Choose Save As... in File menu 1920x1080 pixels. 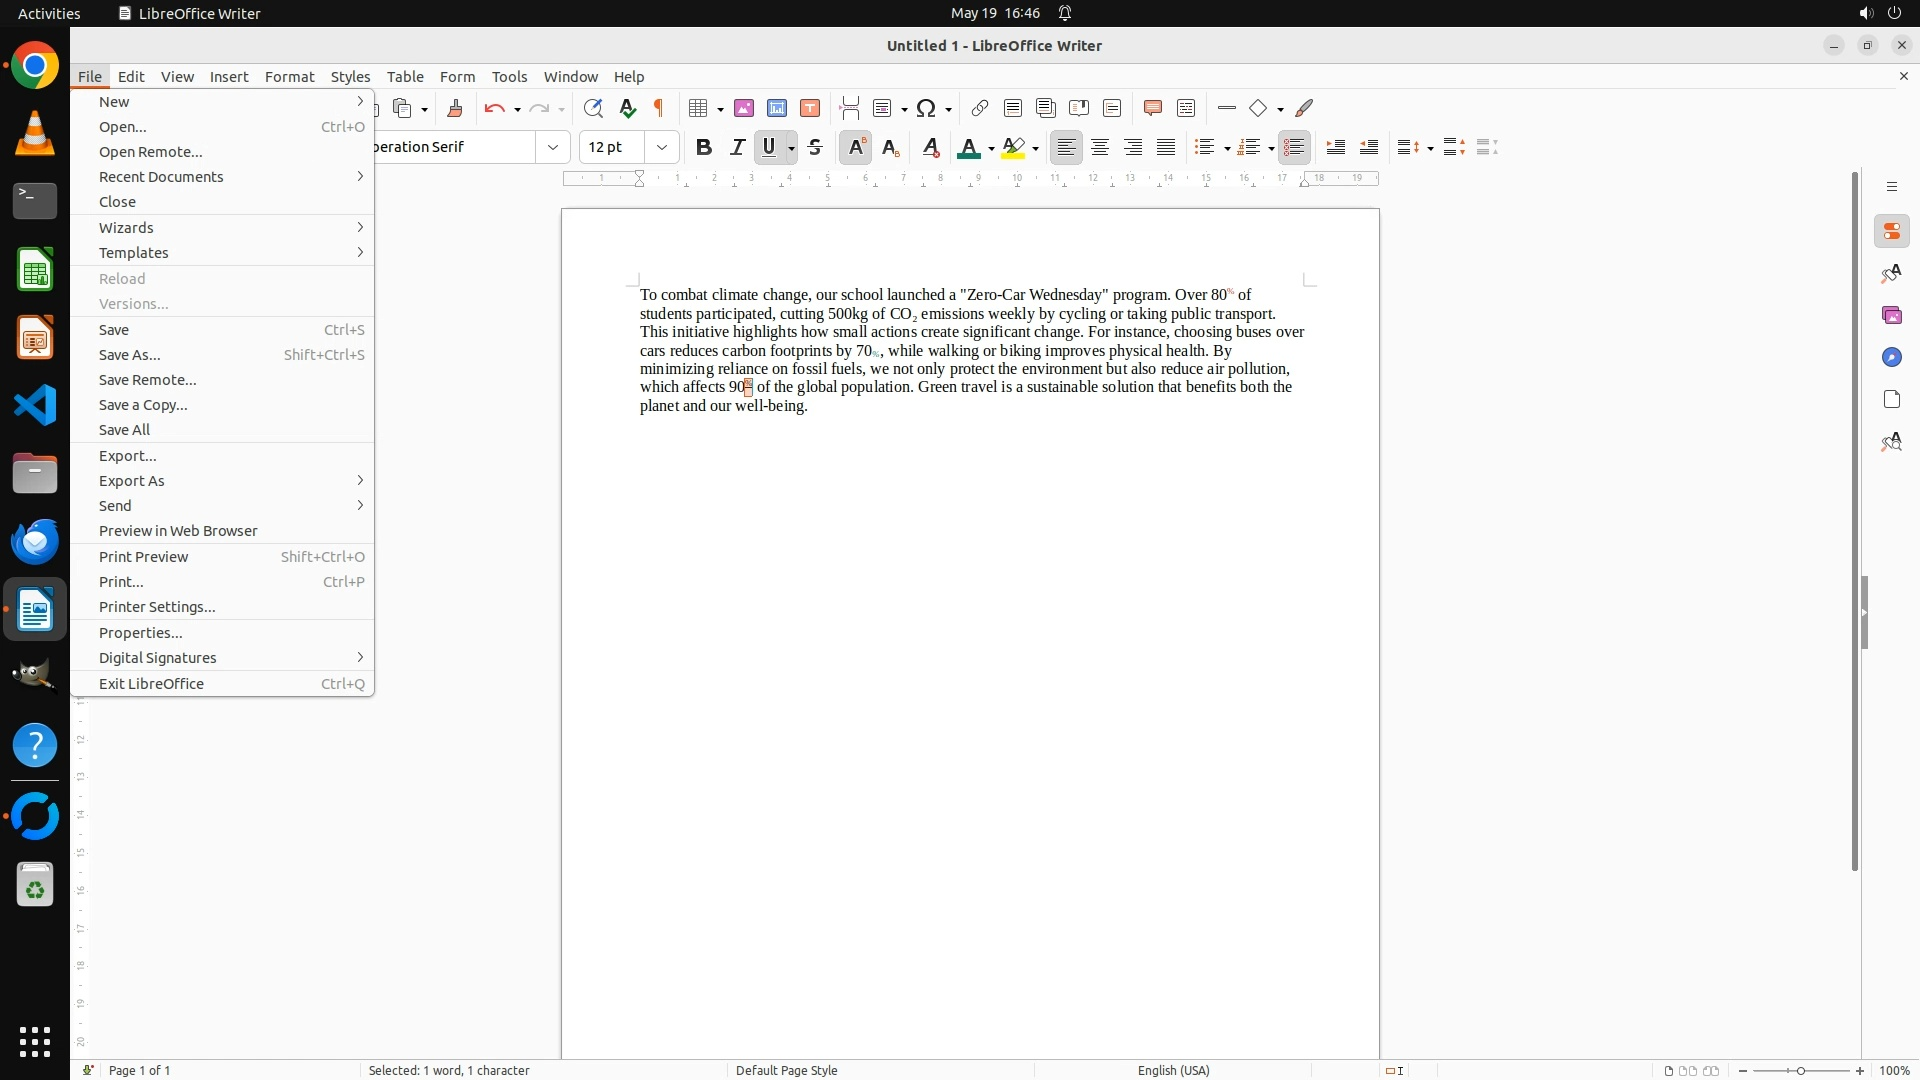[x=130, y=355]
